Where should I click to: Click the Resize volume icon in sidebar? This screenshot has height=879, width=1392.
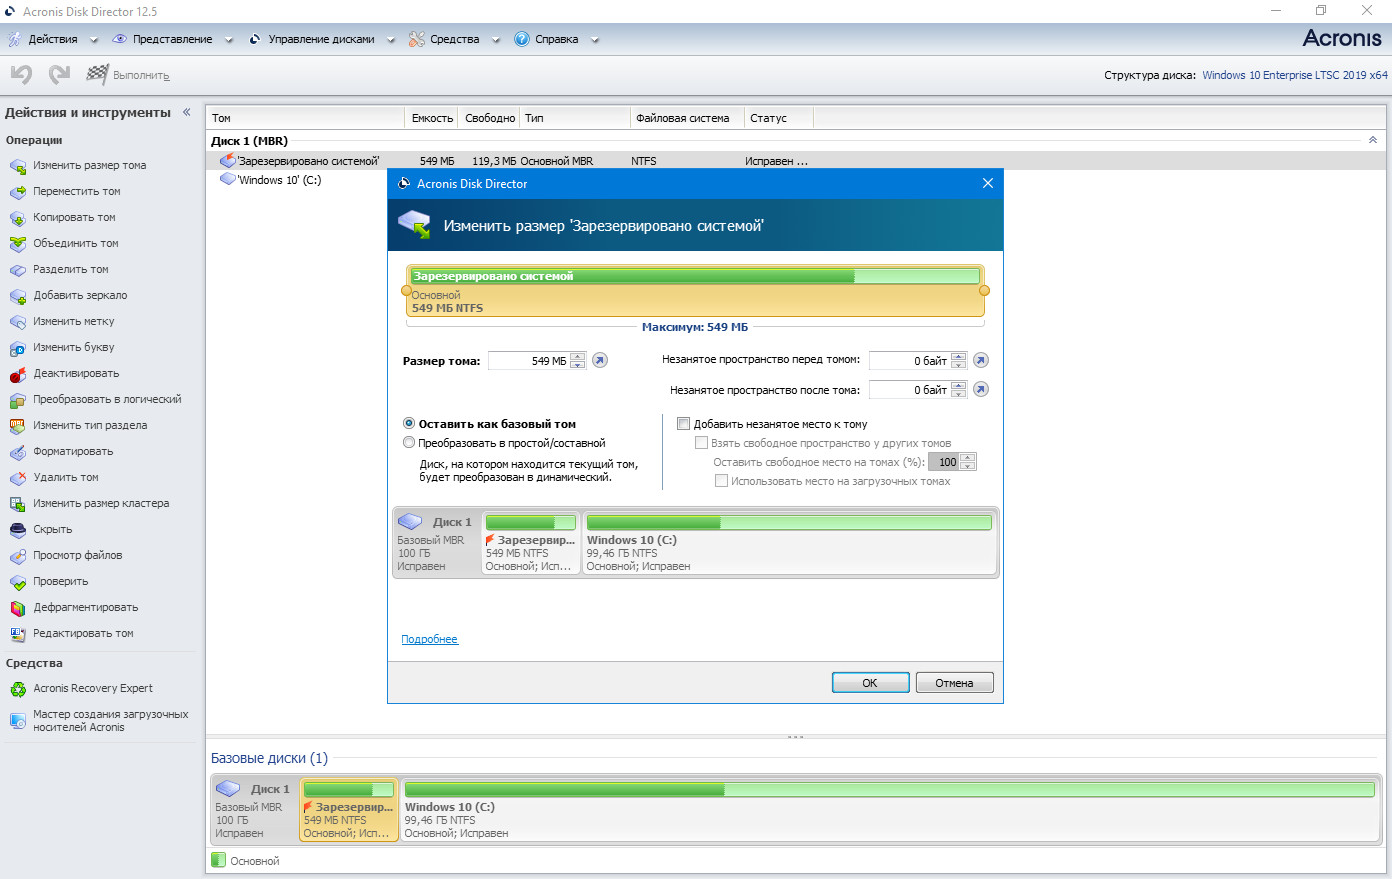(17, 166)
